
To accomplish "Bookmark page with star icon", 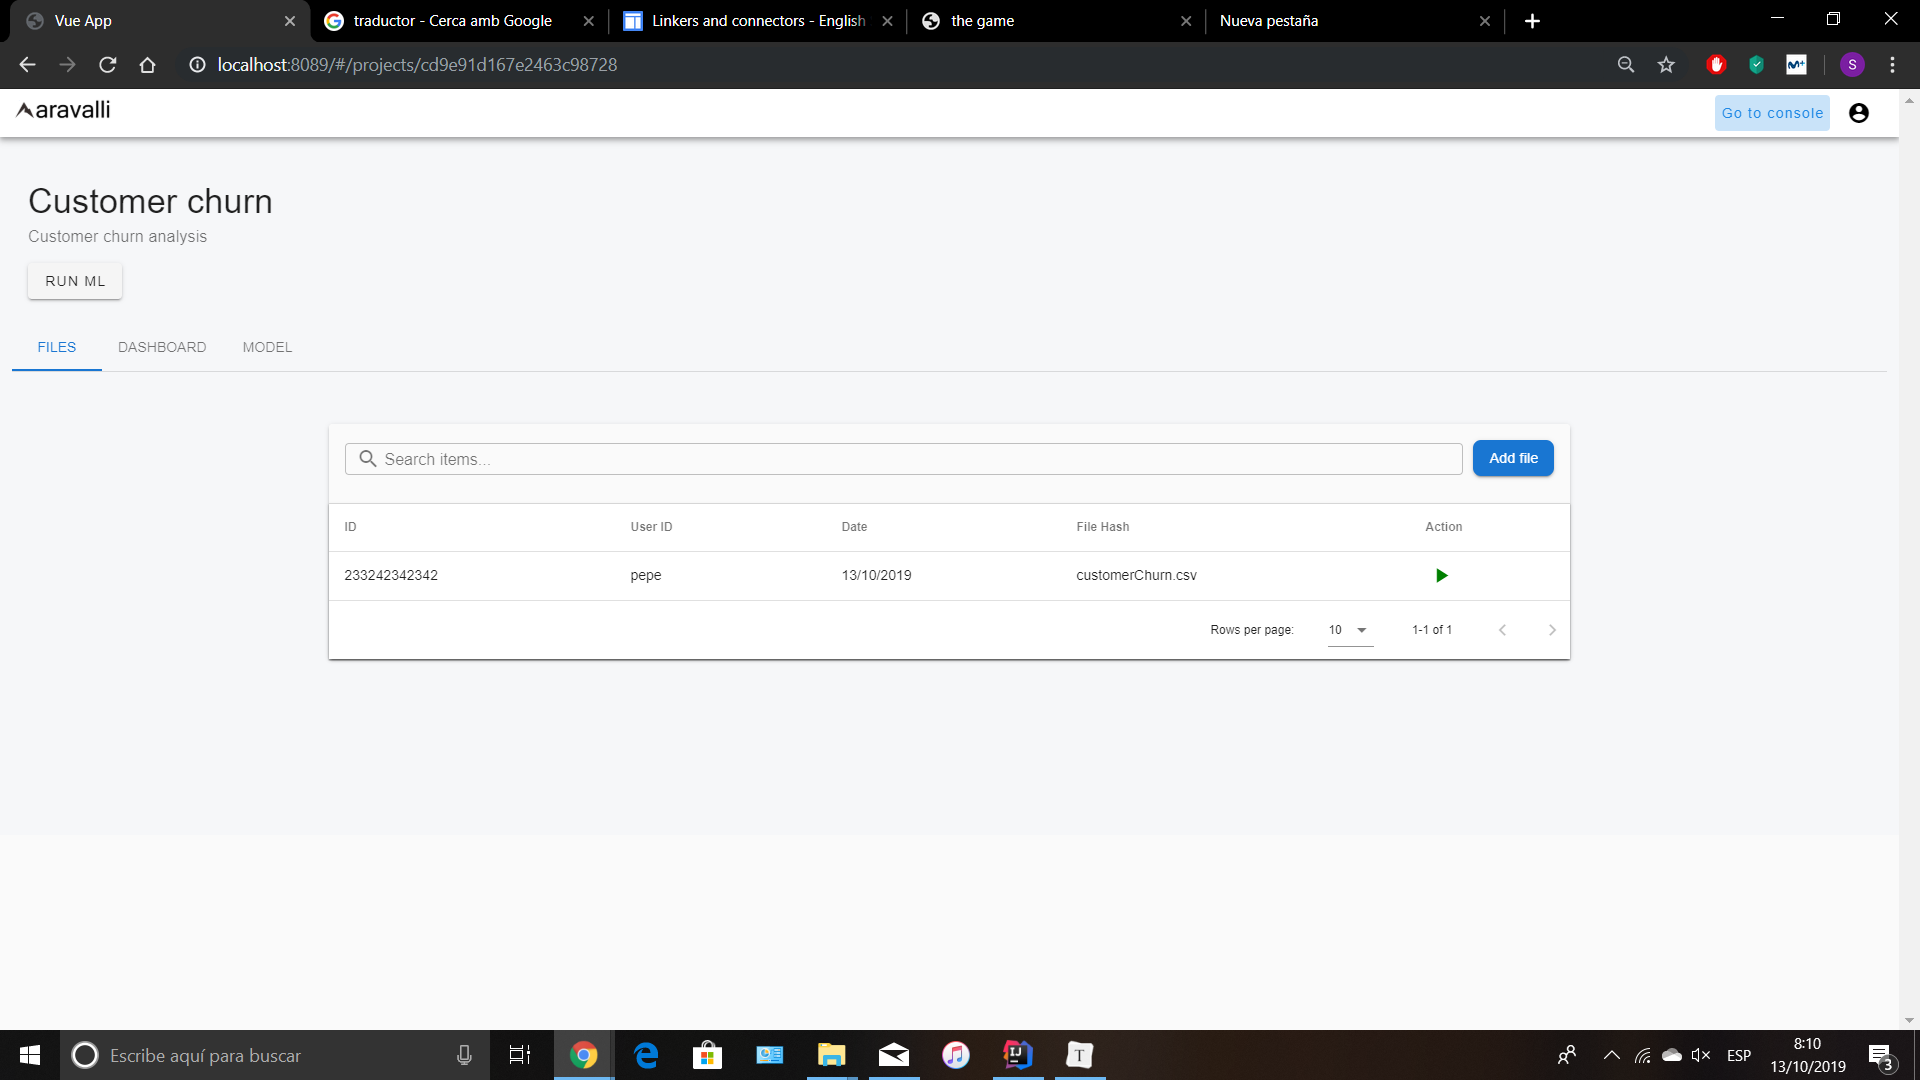I will coord(1666,65).
